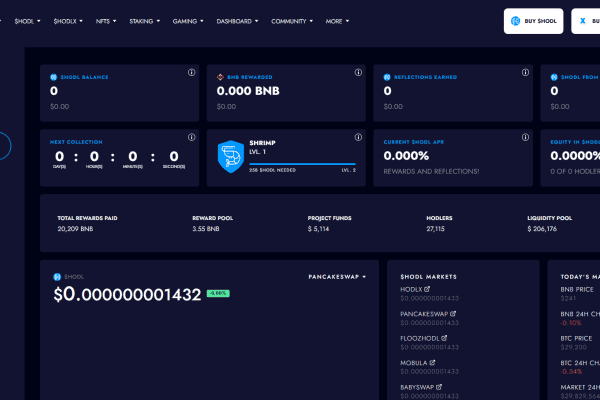Show info for Shrimp level card

click(358, 137)
